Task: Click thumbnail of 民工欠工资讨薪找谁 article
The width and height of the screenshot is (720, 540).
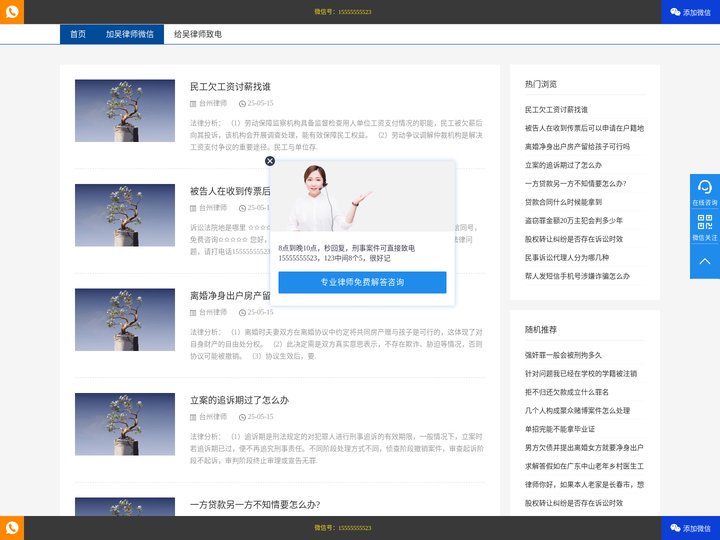Action: pyautogui.click(x=125, y=111)
